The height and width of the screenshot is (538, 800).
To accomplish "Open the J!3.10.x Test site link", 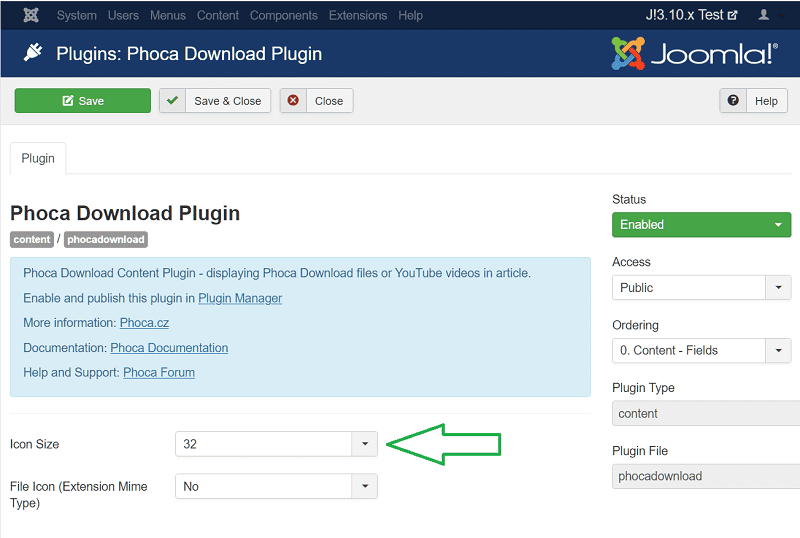I will (691, 15).
